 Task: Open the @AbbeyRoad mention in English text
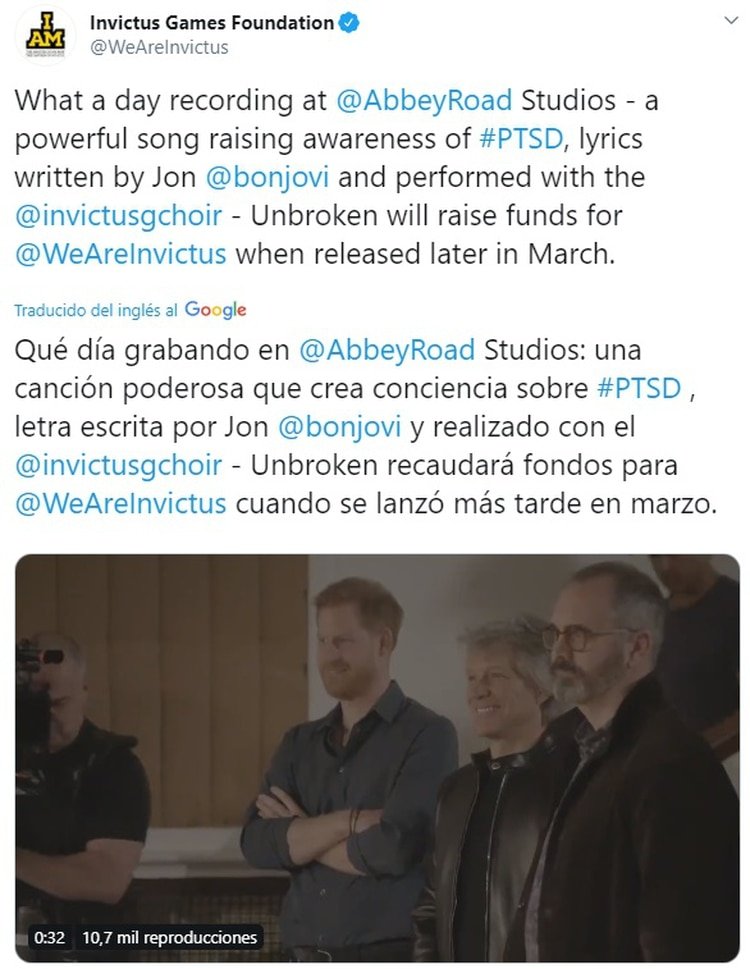(x=424, y=101)
